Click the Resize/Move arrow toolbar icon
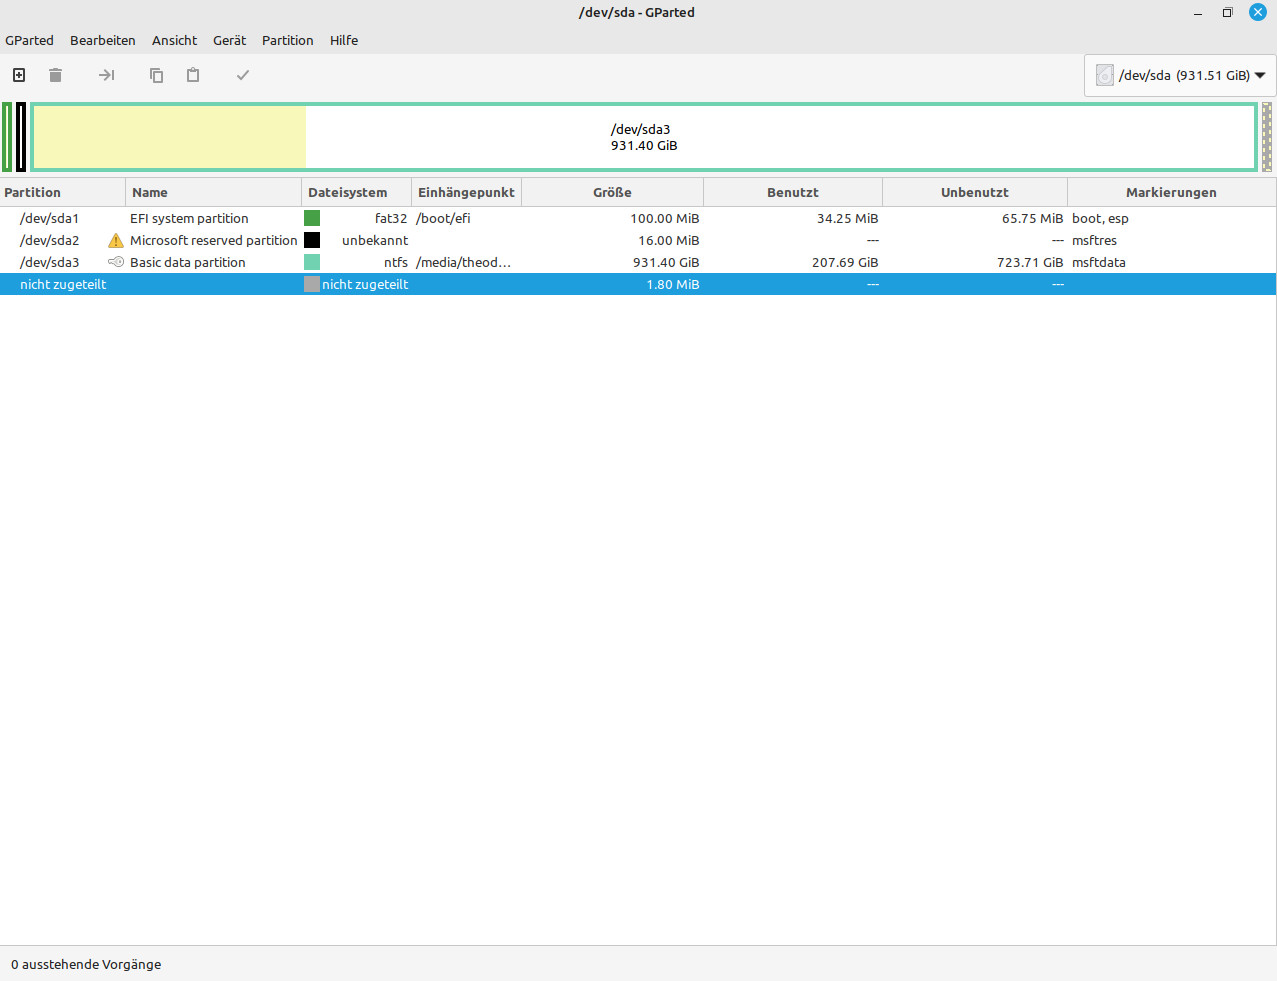Image resolution: width=1277 pixels, height=981 pixels. [106, 75]
